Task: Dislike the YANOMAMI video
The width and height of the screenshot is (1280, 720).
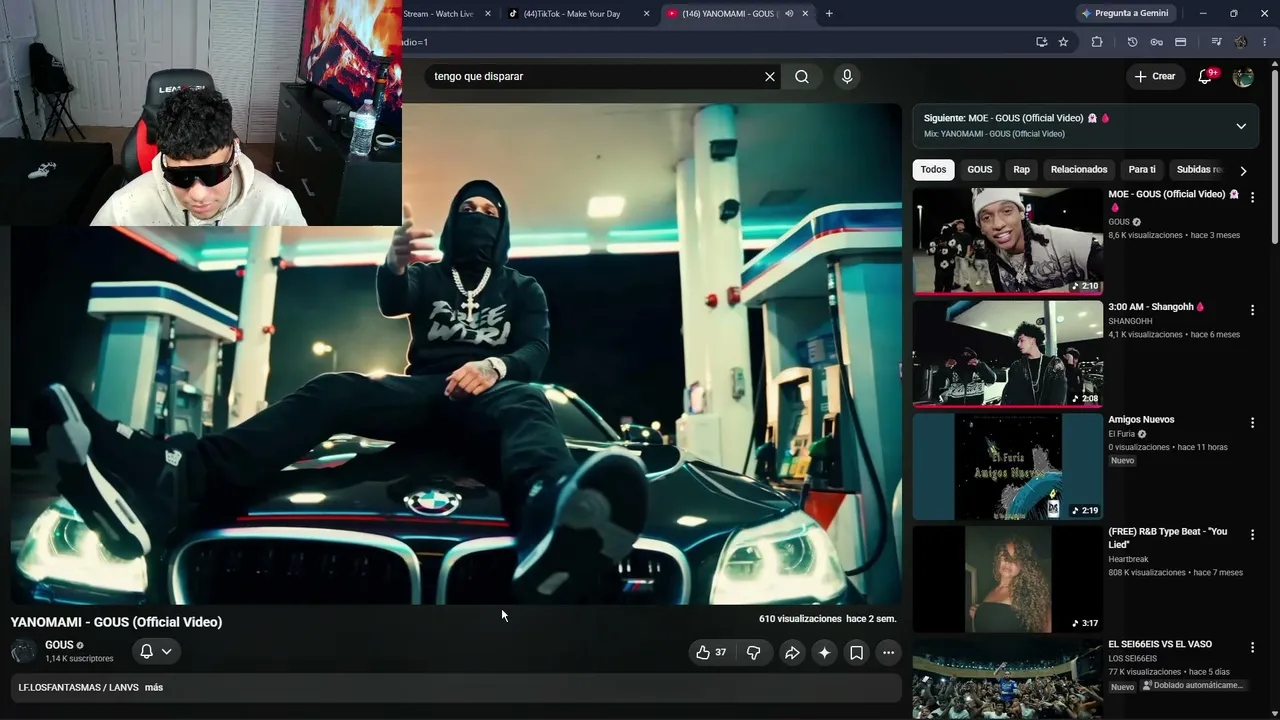Action: (x=753, y=653)
